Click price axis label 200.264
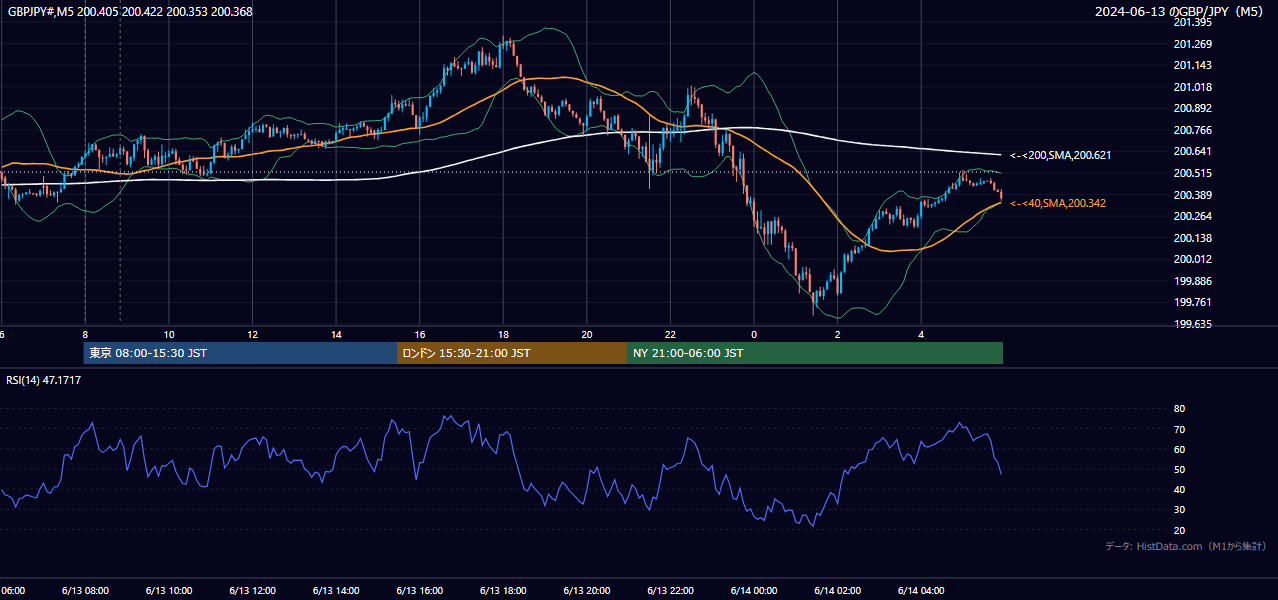 [x=1193, y=216]
